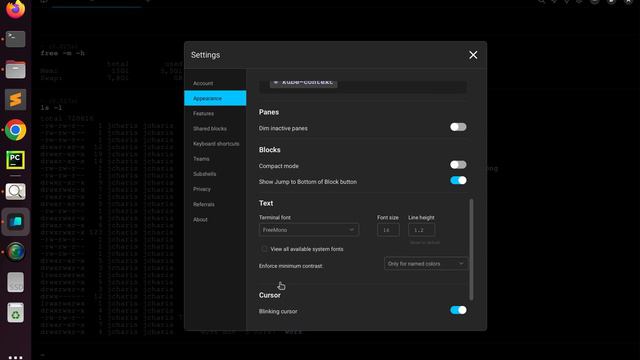The image size is (640, 360).
Task: Close the Settings dialog with X
Action: (473, 55)
